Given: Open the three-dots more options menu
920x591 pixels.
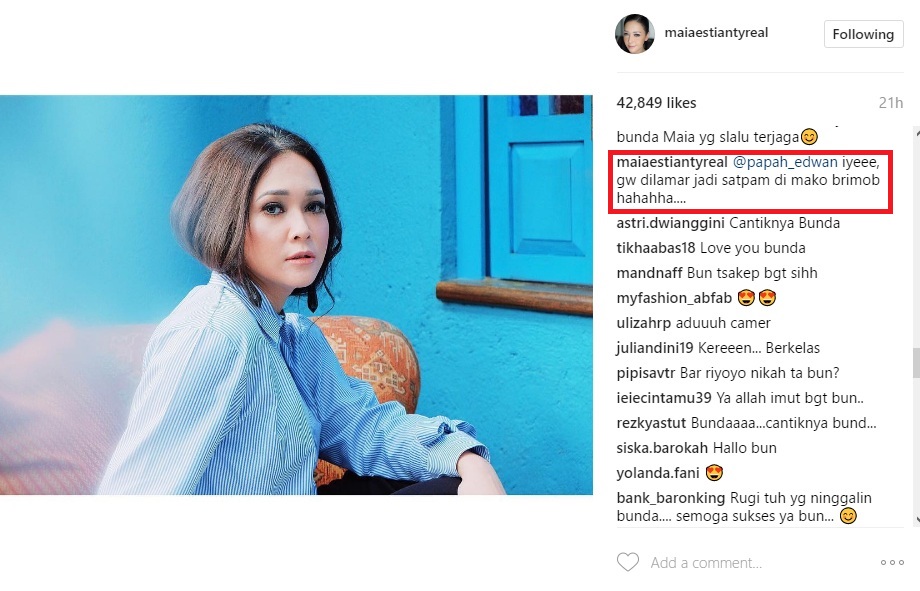Looking at the screenshot, I should pyautogui.click(x=892, y=562).
